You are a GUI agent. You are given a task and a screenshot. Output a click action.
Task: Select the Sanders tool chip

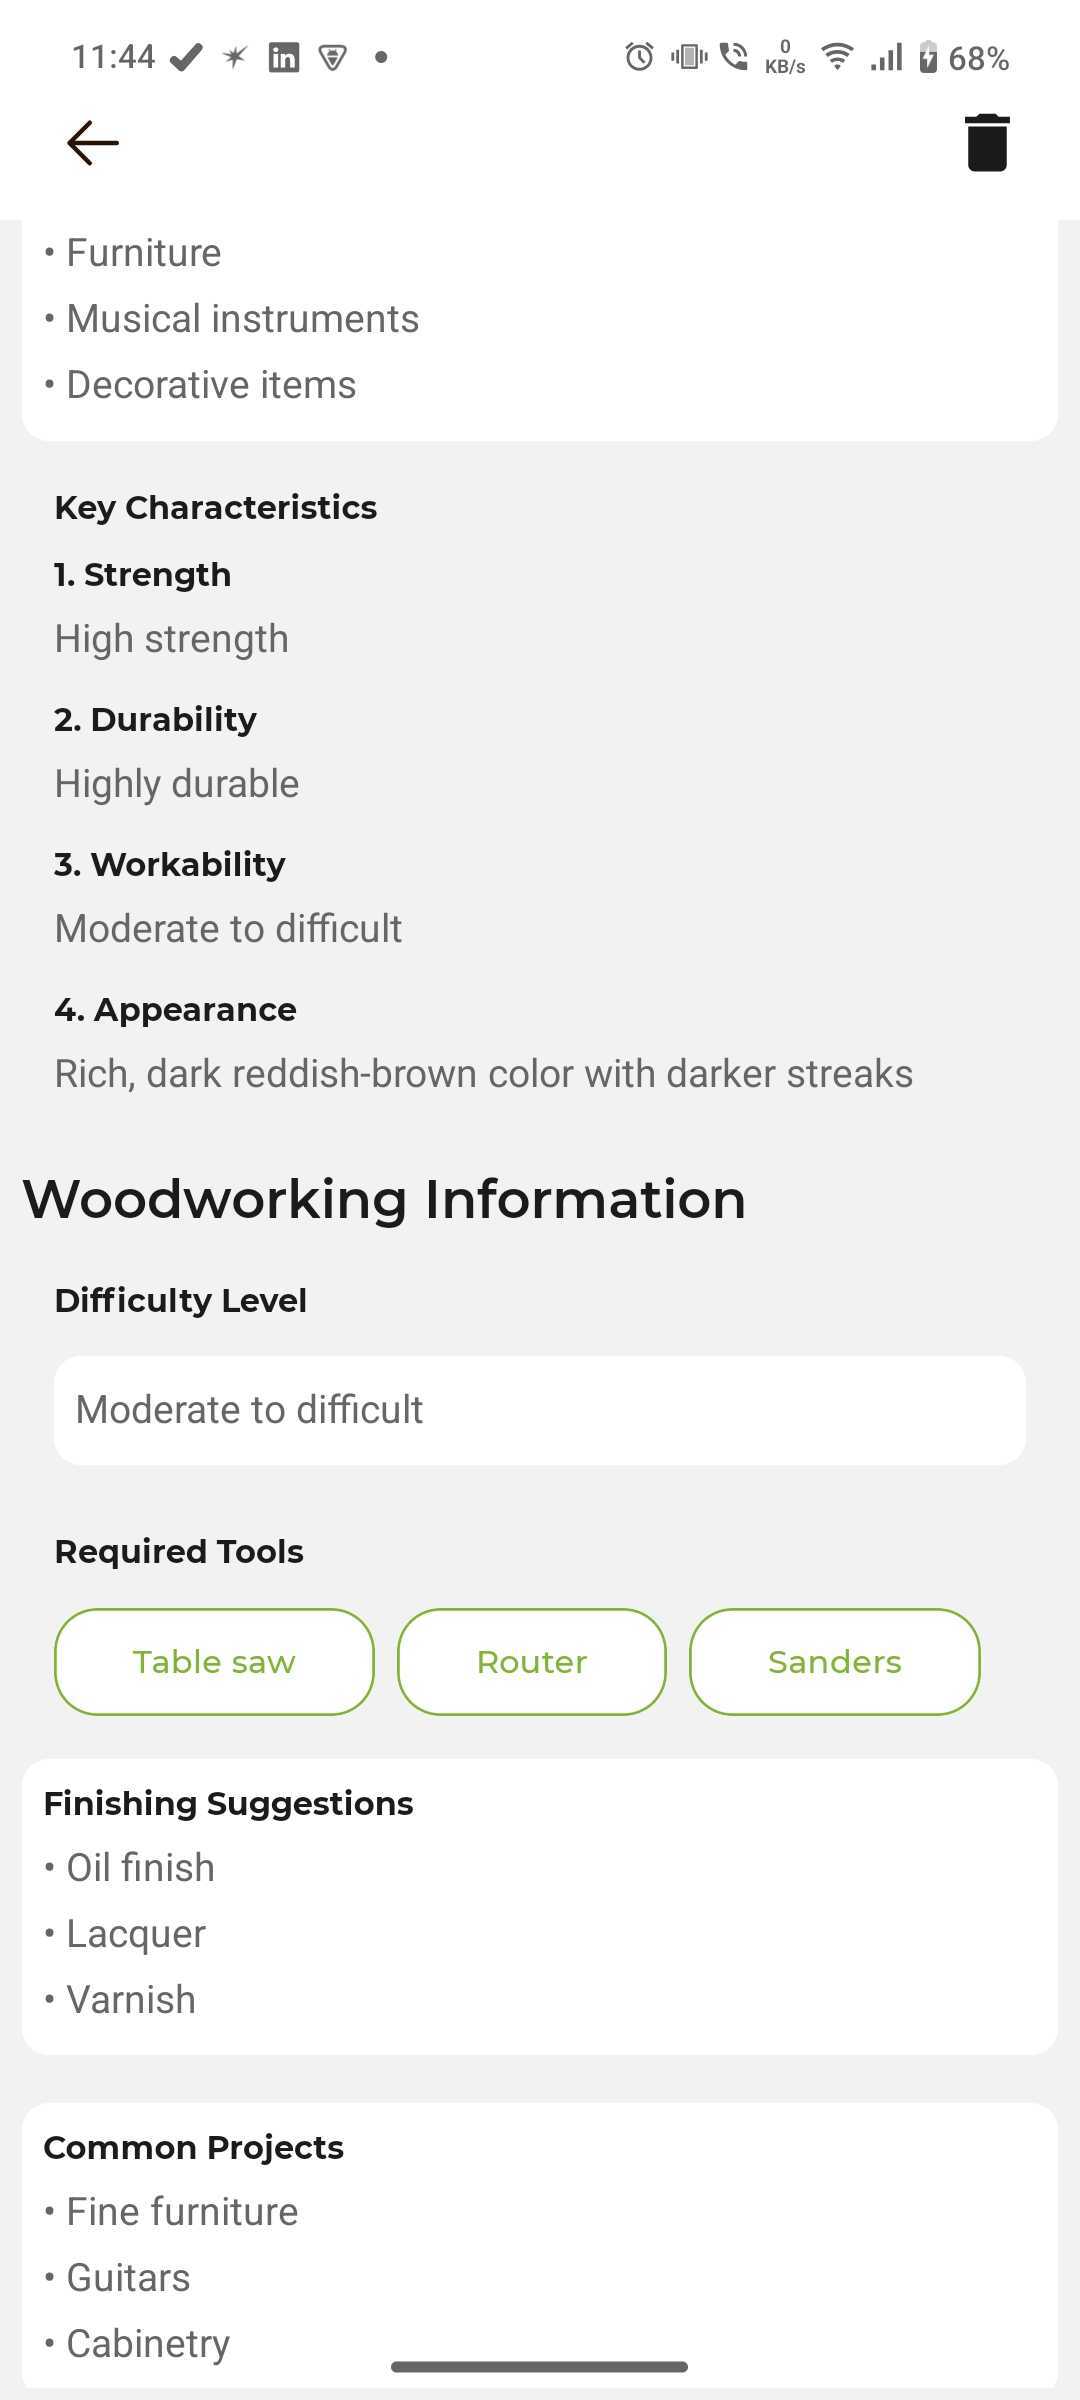pyautogui.click(x=835, y=1662)
